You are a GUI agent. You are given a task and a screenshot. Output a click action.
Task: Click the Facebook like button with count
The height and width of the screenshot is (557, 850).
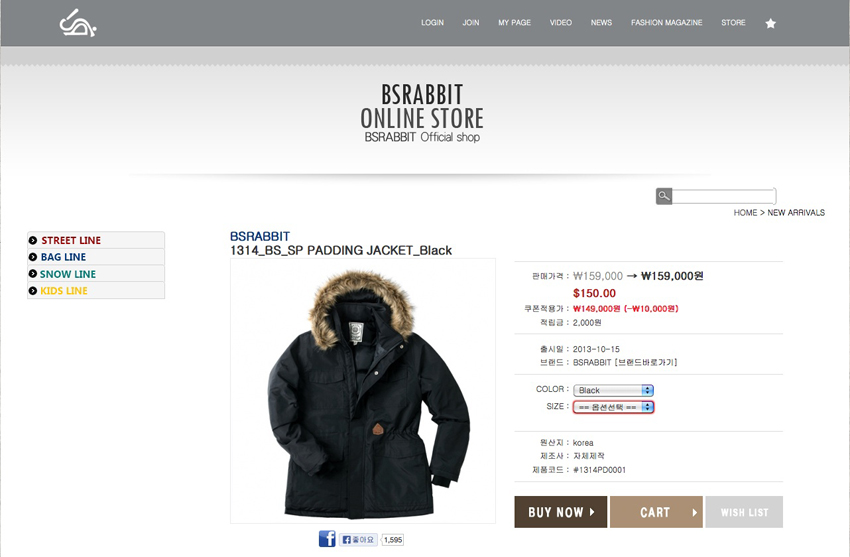[371, 540]
